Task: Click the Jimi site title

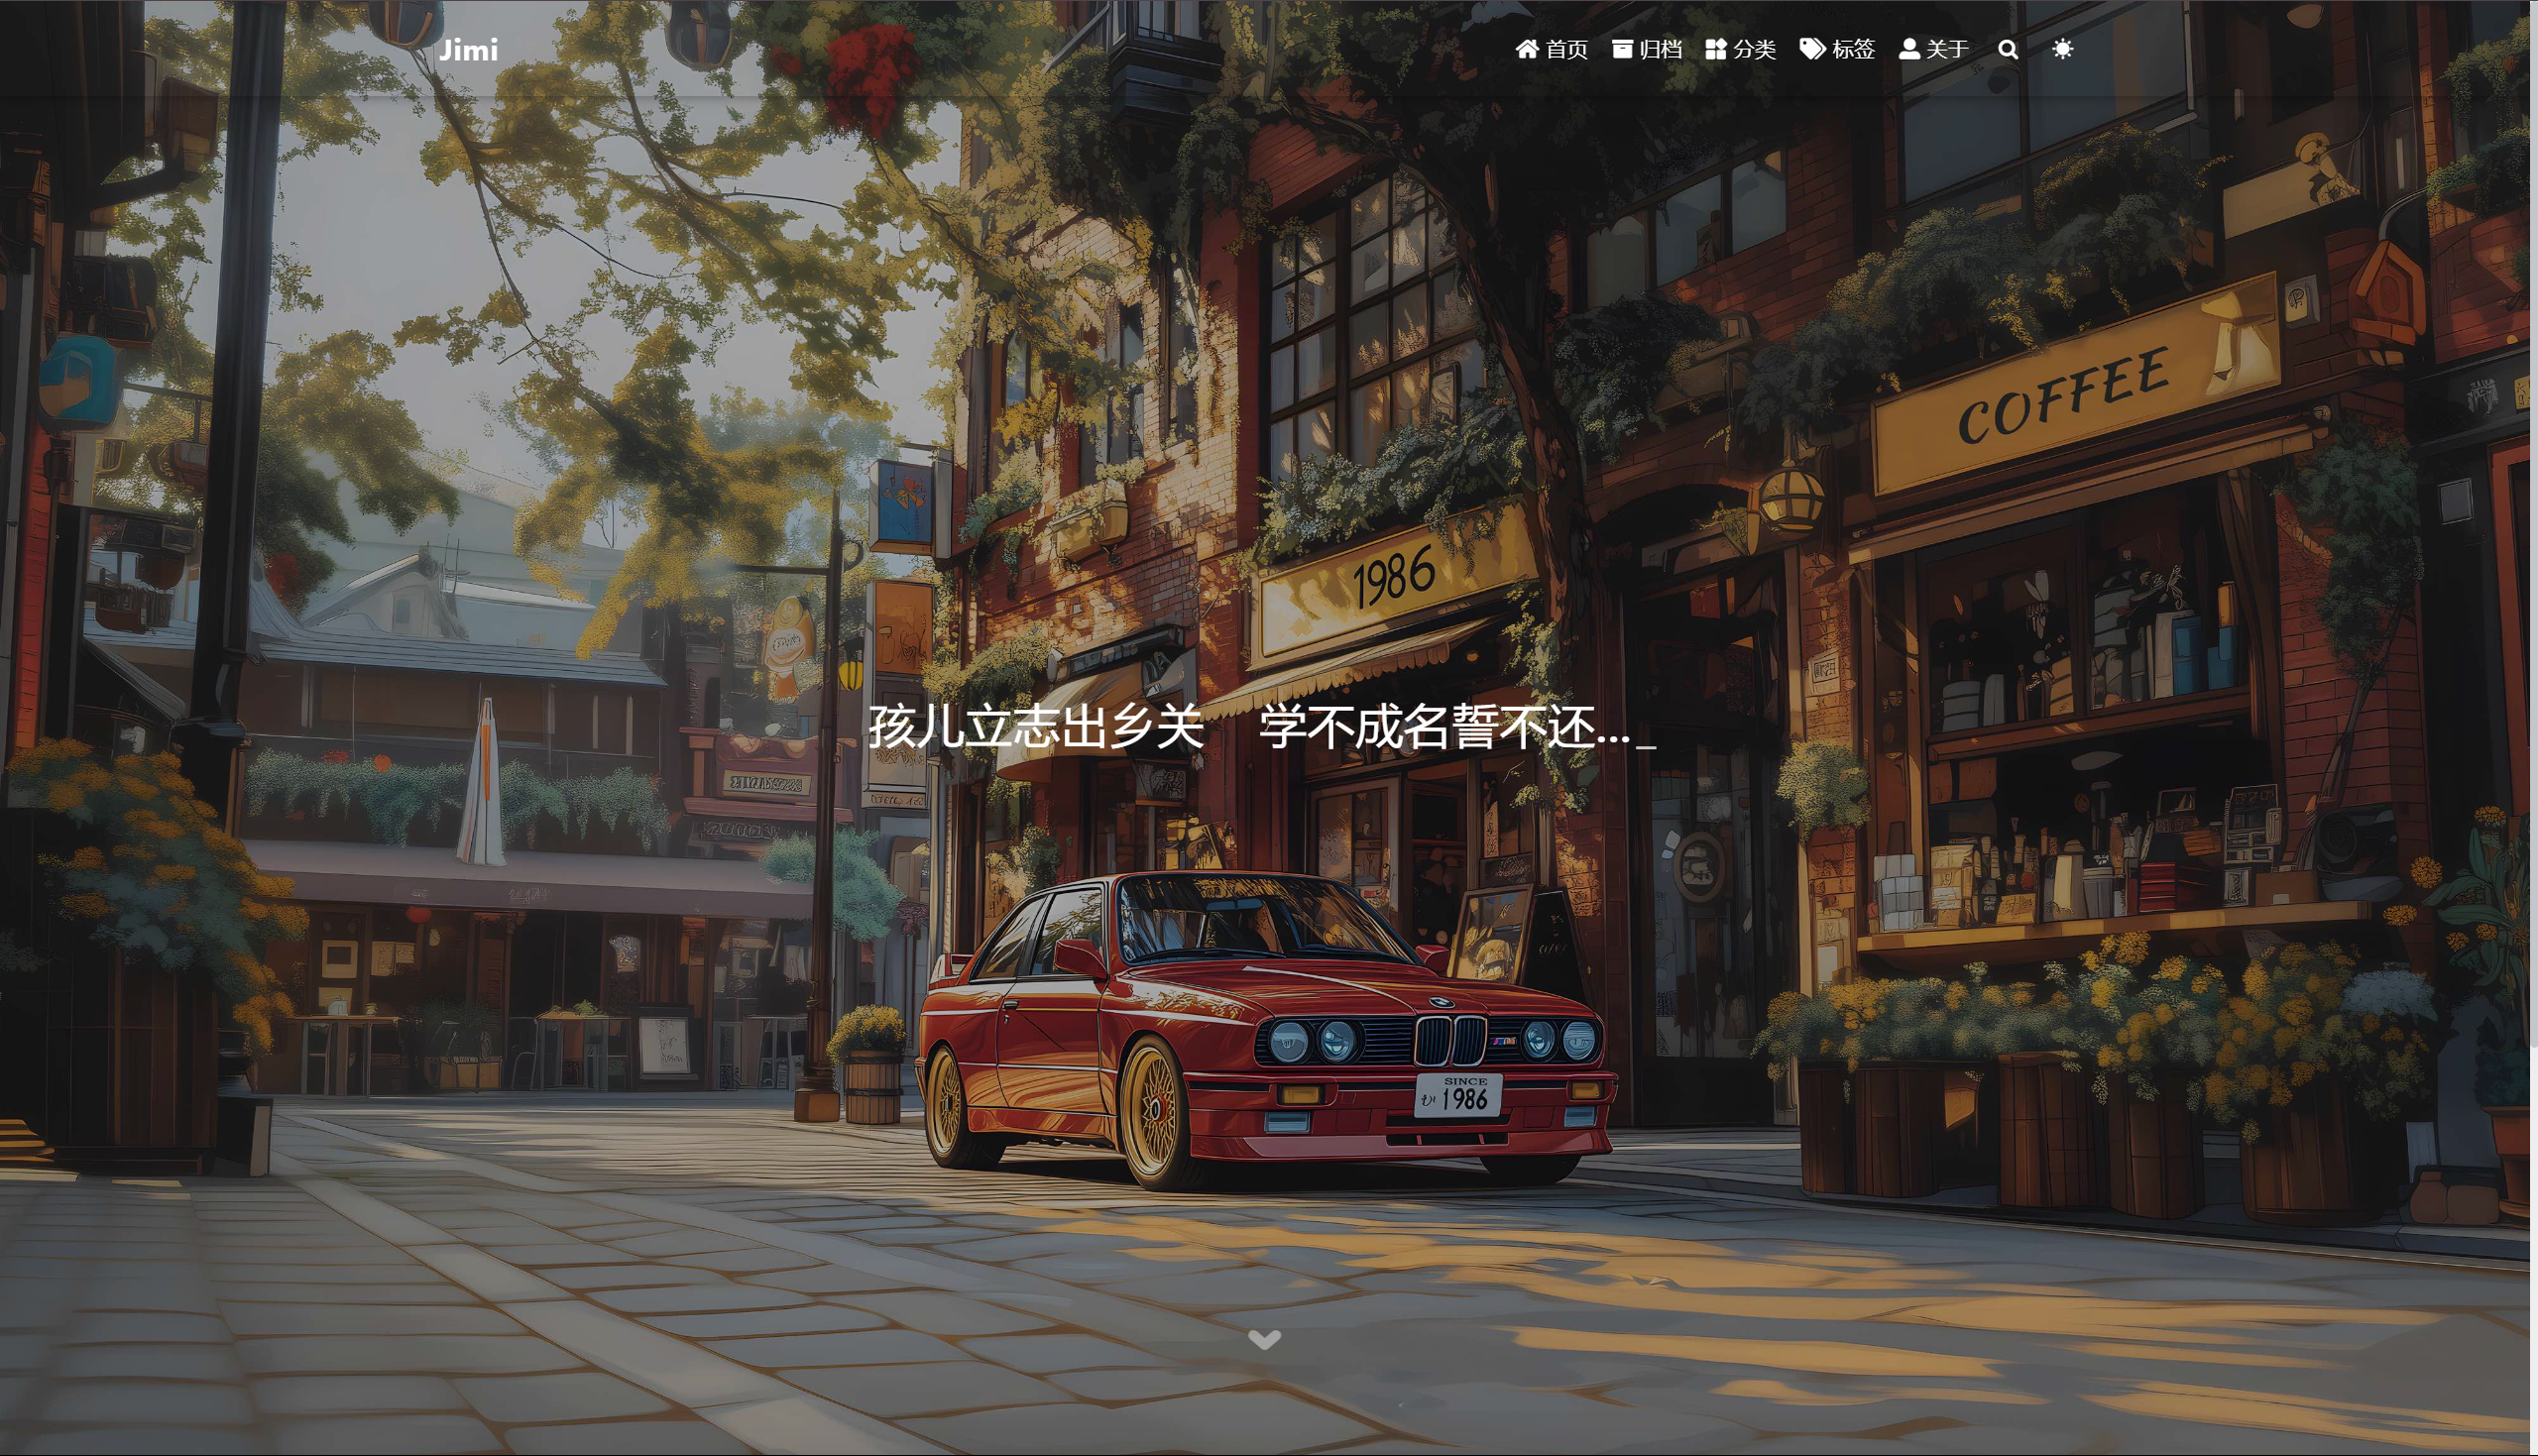Action: click(468, 50)
